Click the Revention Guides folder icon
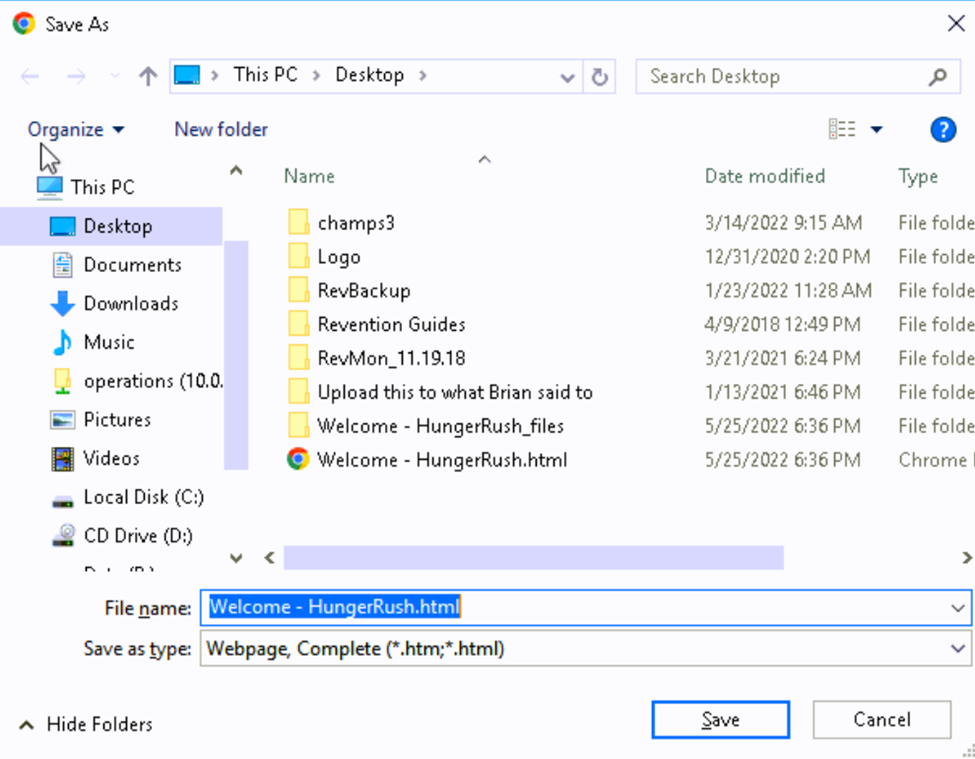 (x=298, y=324)
